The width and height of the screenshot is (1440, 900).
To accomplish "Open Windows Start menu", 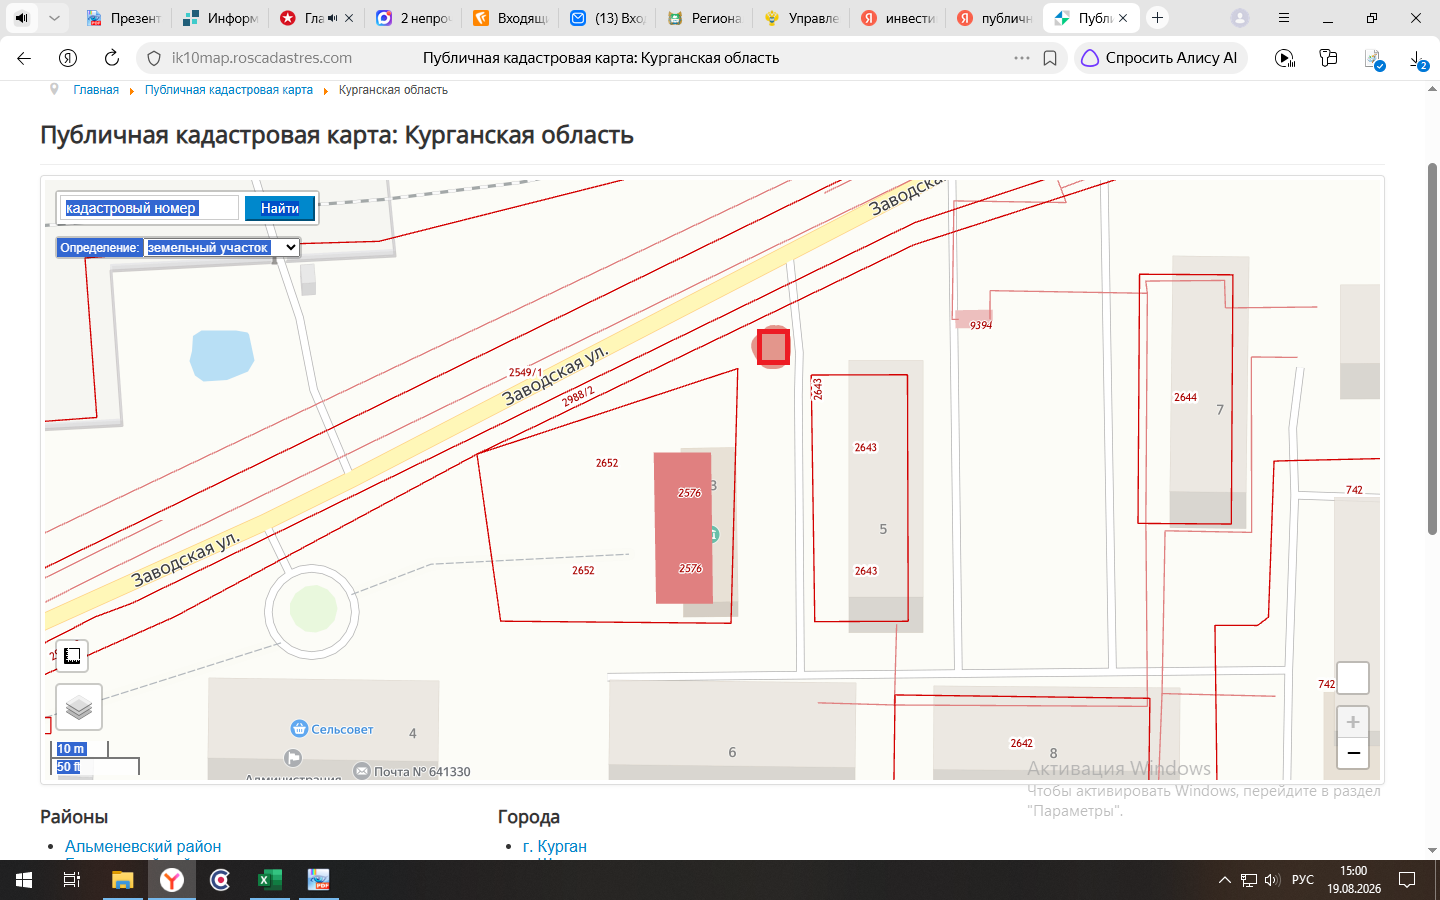I will click(x=24, y=880).
